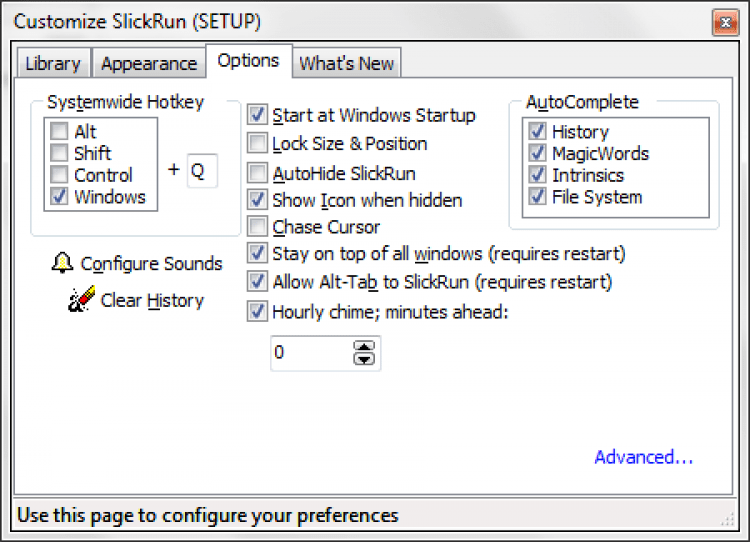Open the Advanced... link
750x542 pixels.
coord(643,457)
